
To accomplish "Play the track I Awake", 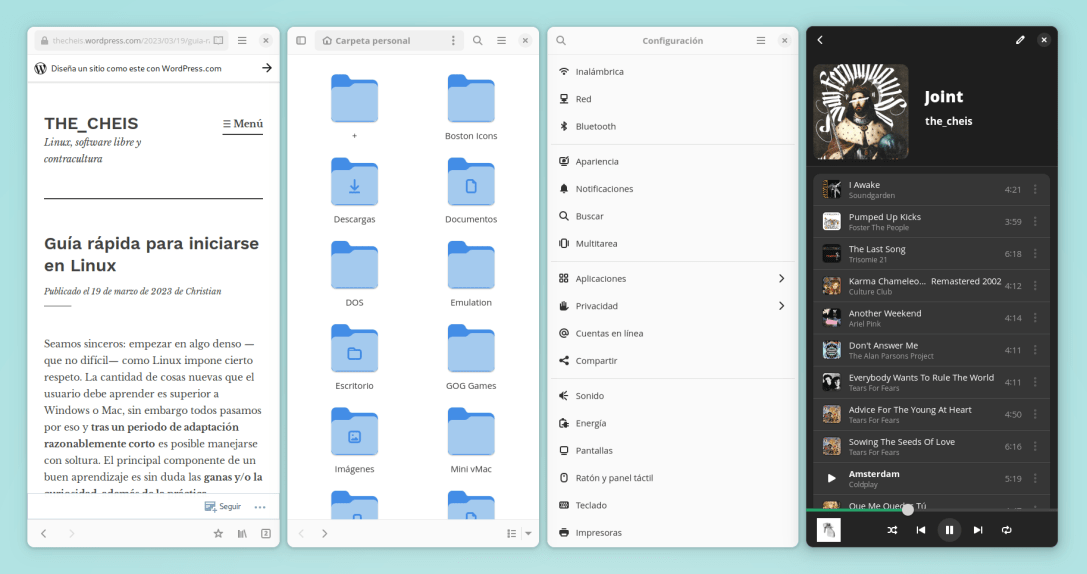I will 931,189.
